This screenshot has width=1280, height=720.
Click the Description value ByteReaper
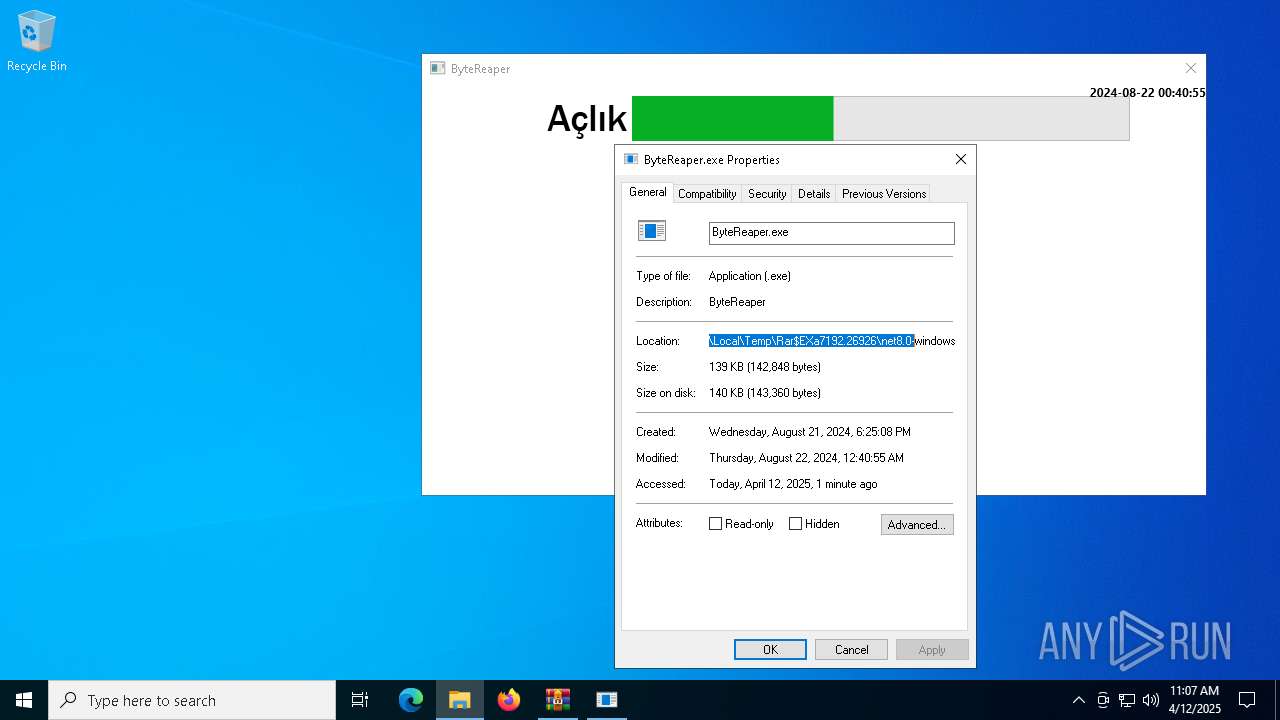[737, 302]
